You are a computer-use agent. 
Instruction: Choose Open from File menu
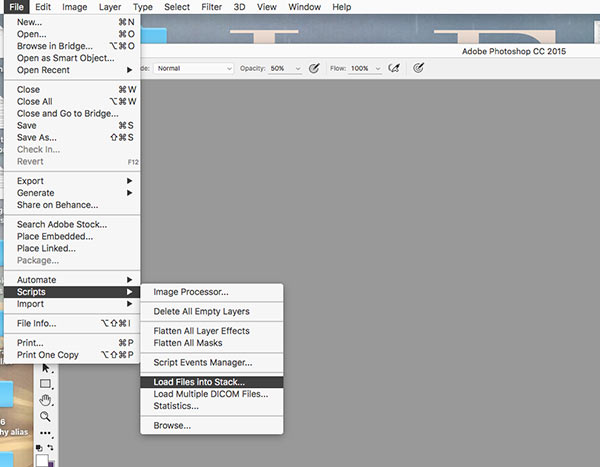coord(72,34)
